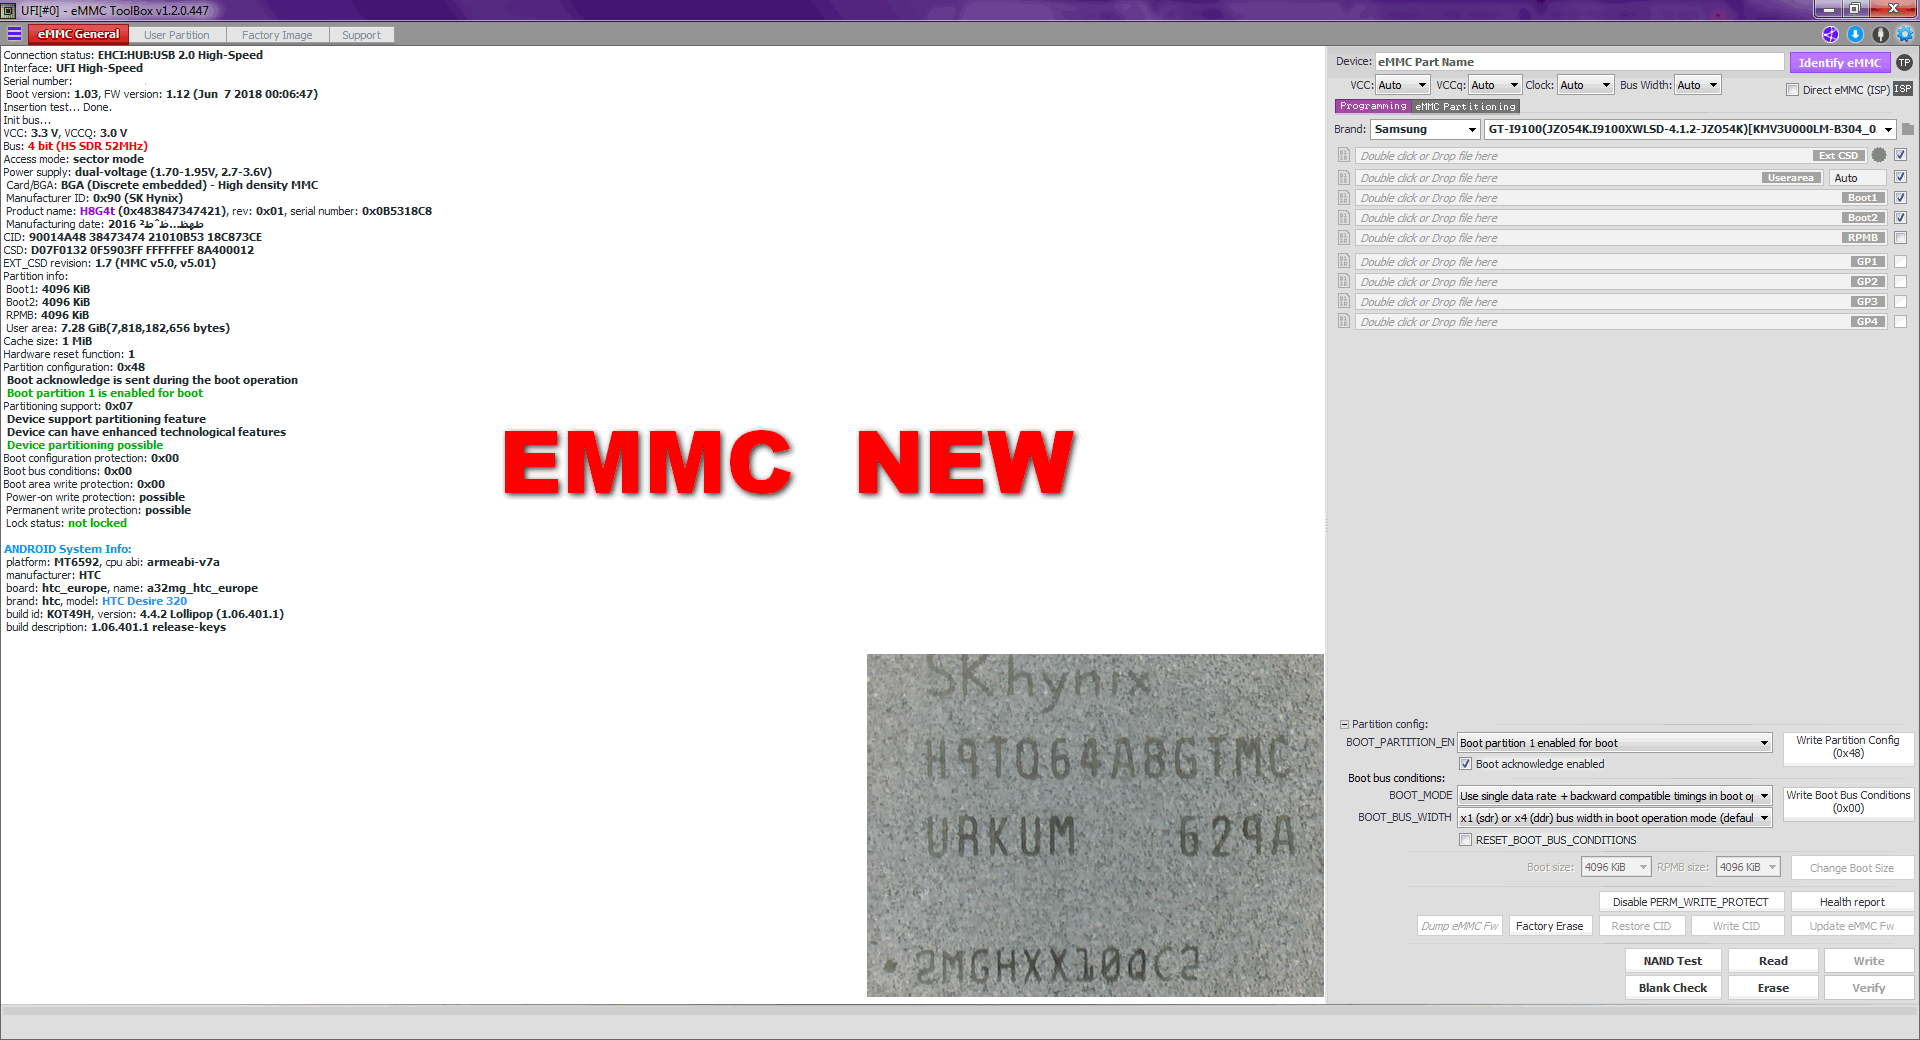Click Disable PERM_WRITE_PROTECT button
The image size is (1920, 1040).
click(1690, 902)
